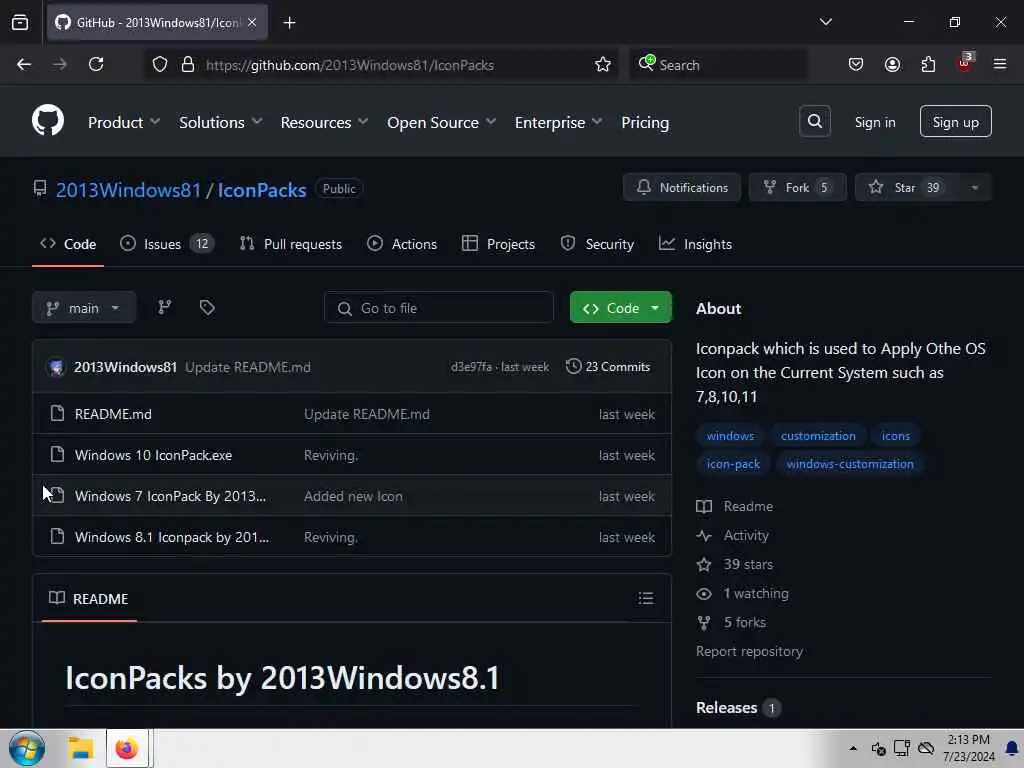Click the GitHub Octocat logo
This screenshot has width=1024, height=768.
[x=48, y=121]
